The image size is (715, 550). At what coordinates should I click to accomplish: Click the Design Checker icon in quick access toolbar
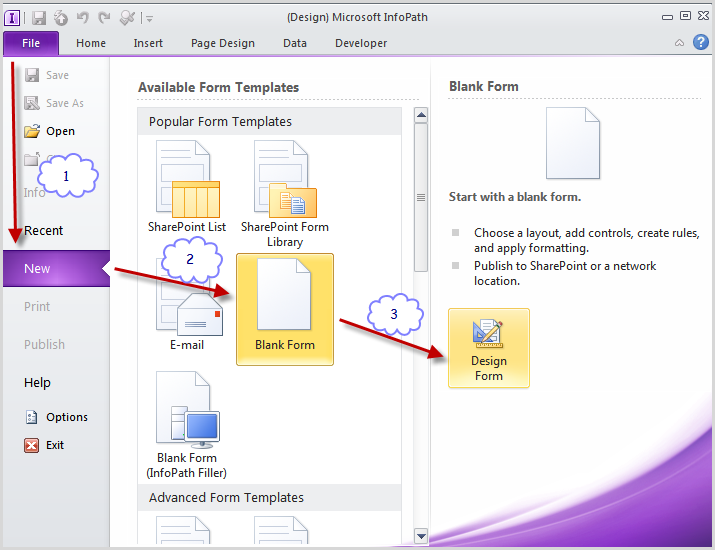[x=127, y=18]
